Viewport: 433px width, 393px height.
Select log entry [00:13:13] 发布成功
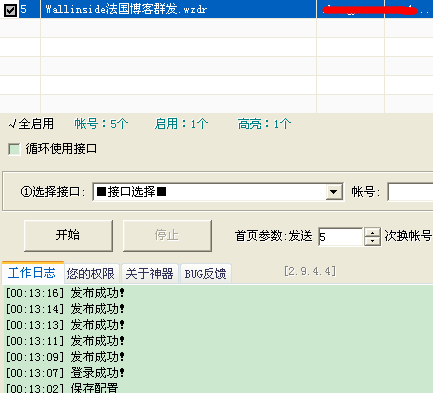tap(65, 325)
